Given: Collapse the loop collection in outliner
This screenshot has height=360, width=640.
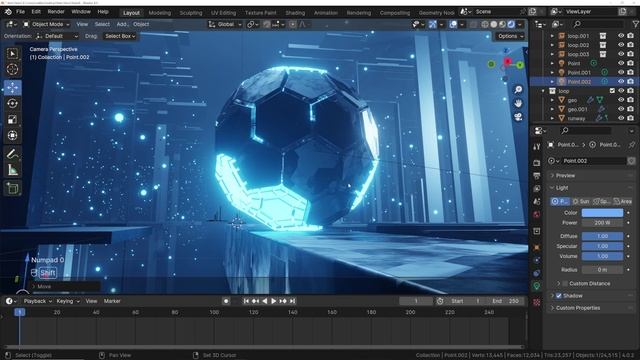Looking at the screenshot, I should click(x=543, y=91).
